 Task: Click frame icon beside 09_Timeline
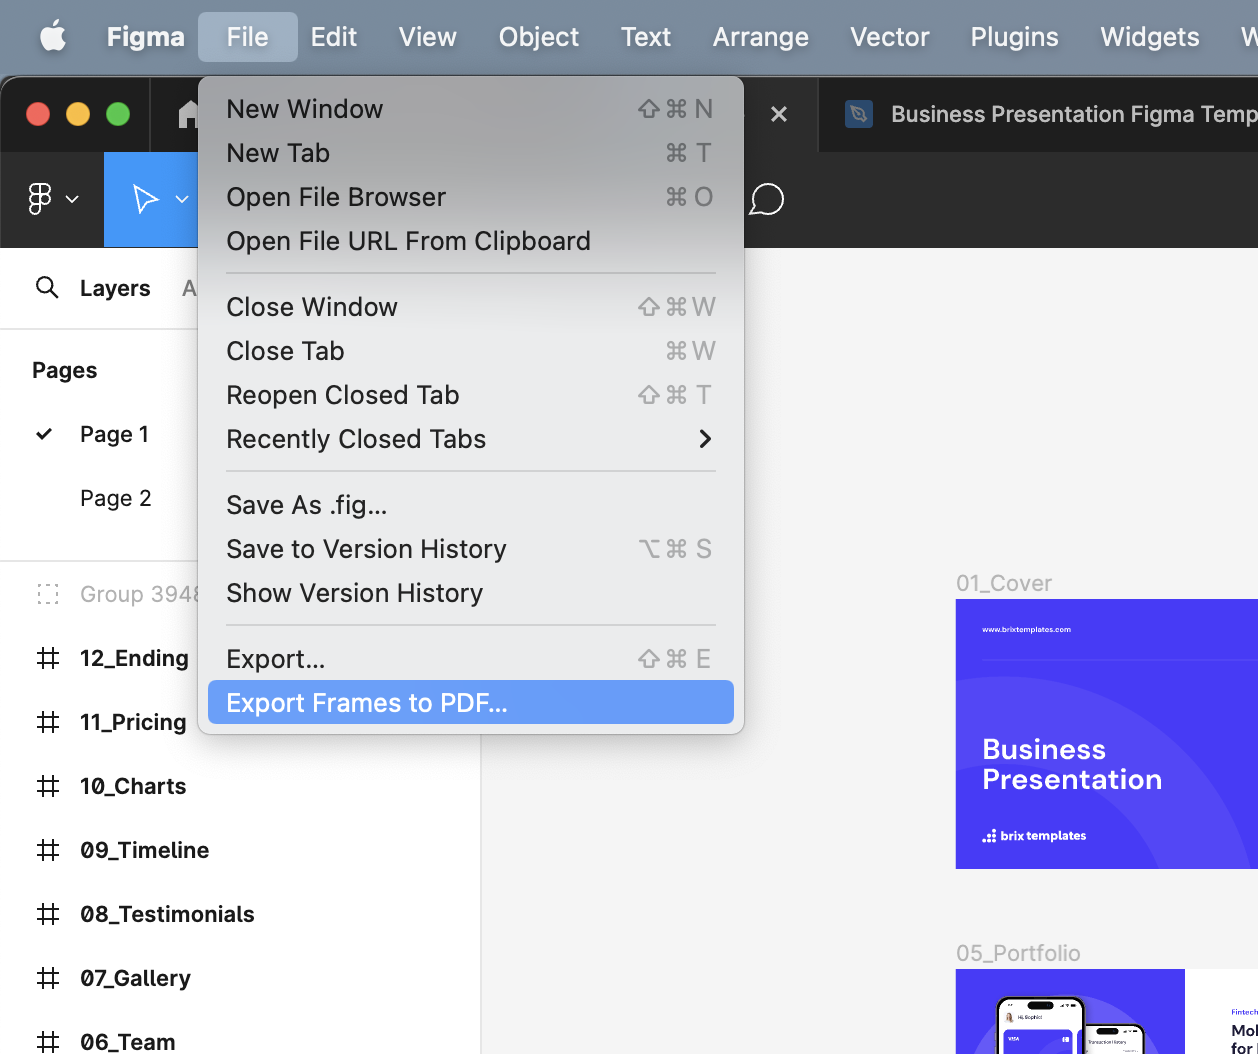47,850
